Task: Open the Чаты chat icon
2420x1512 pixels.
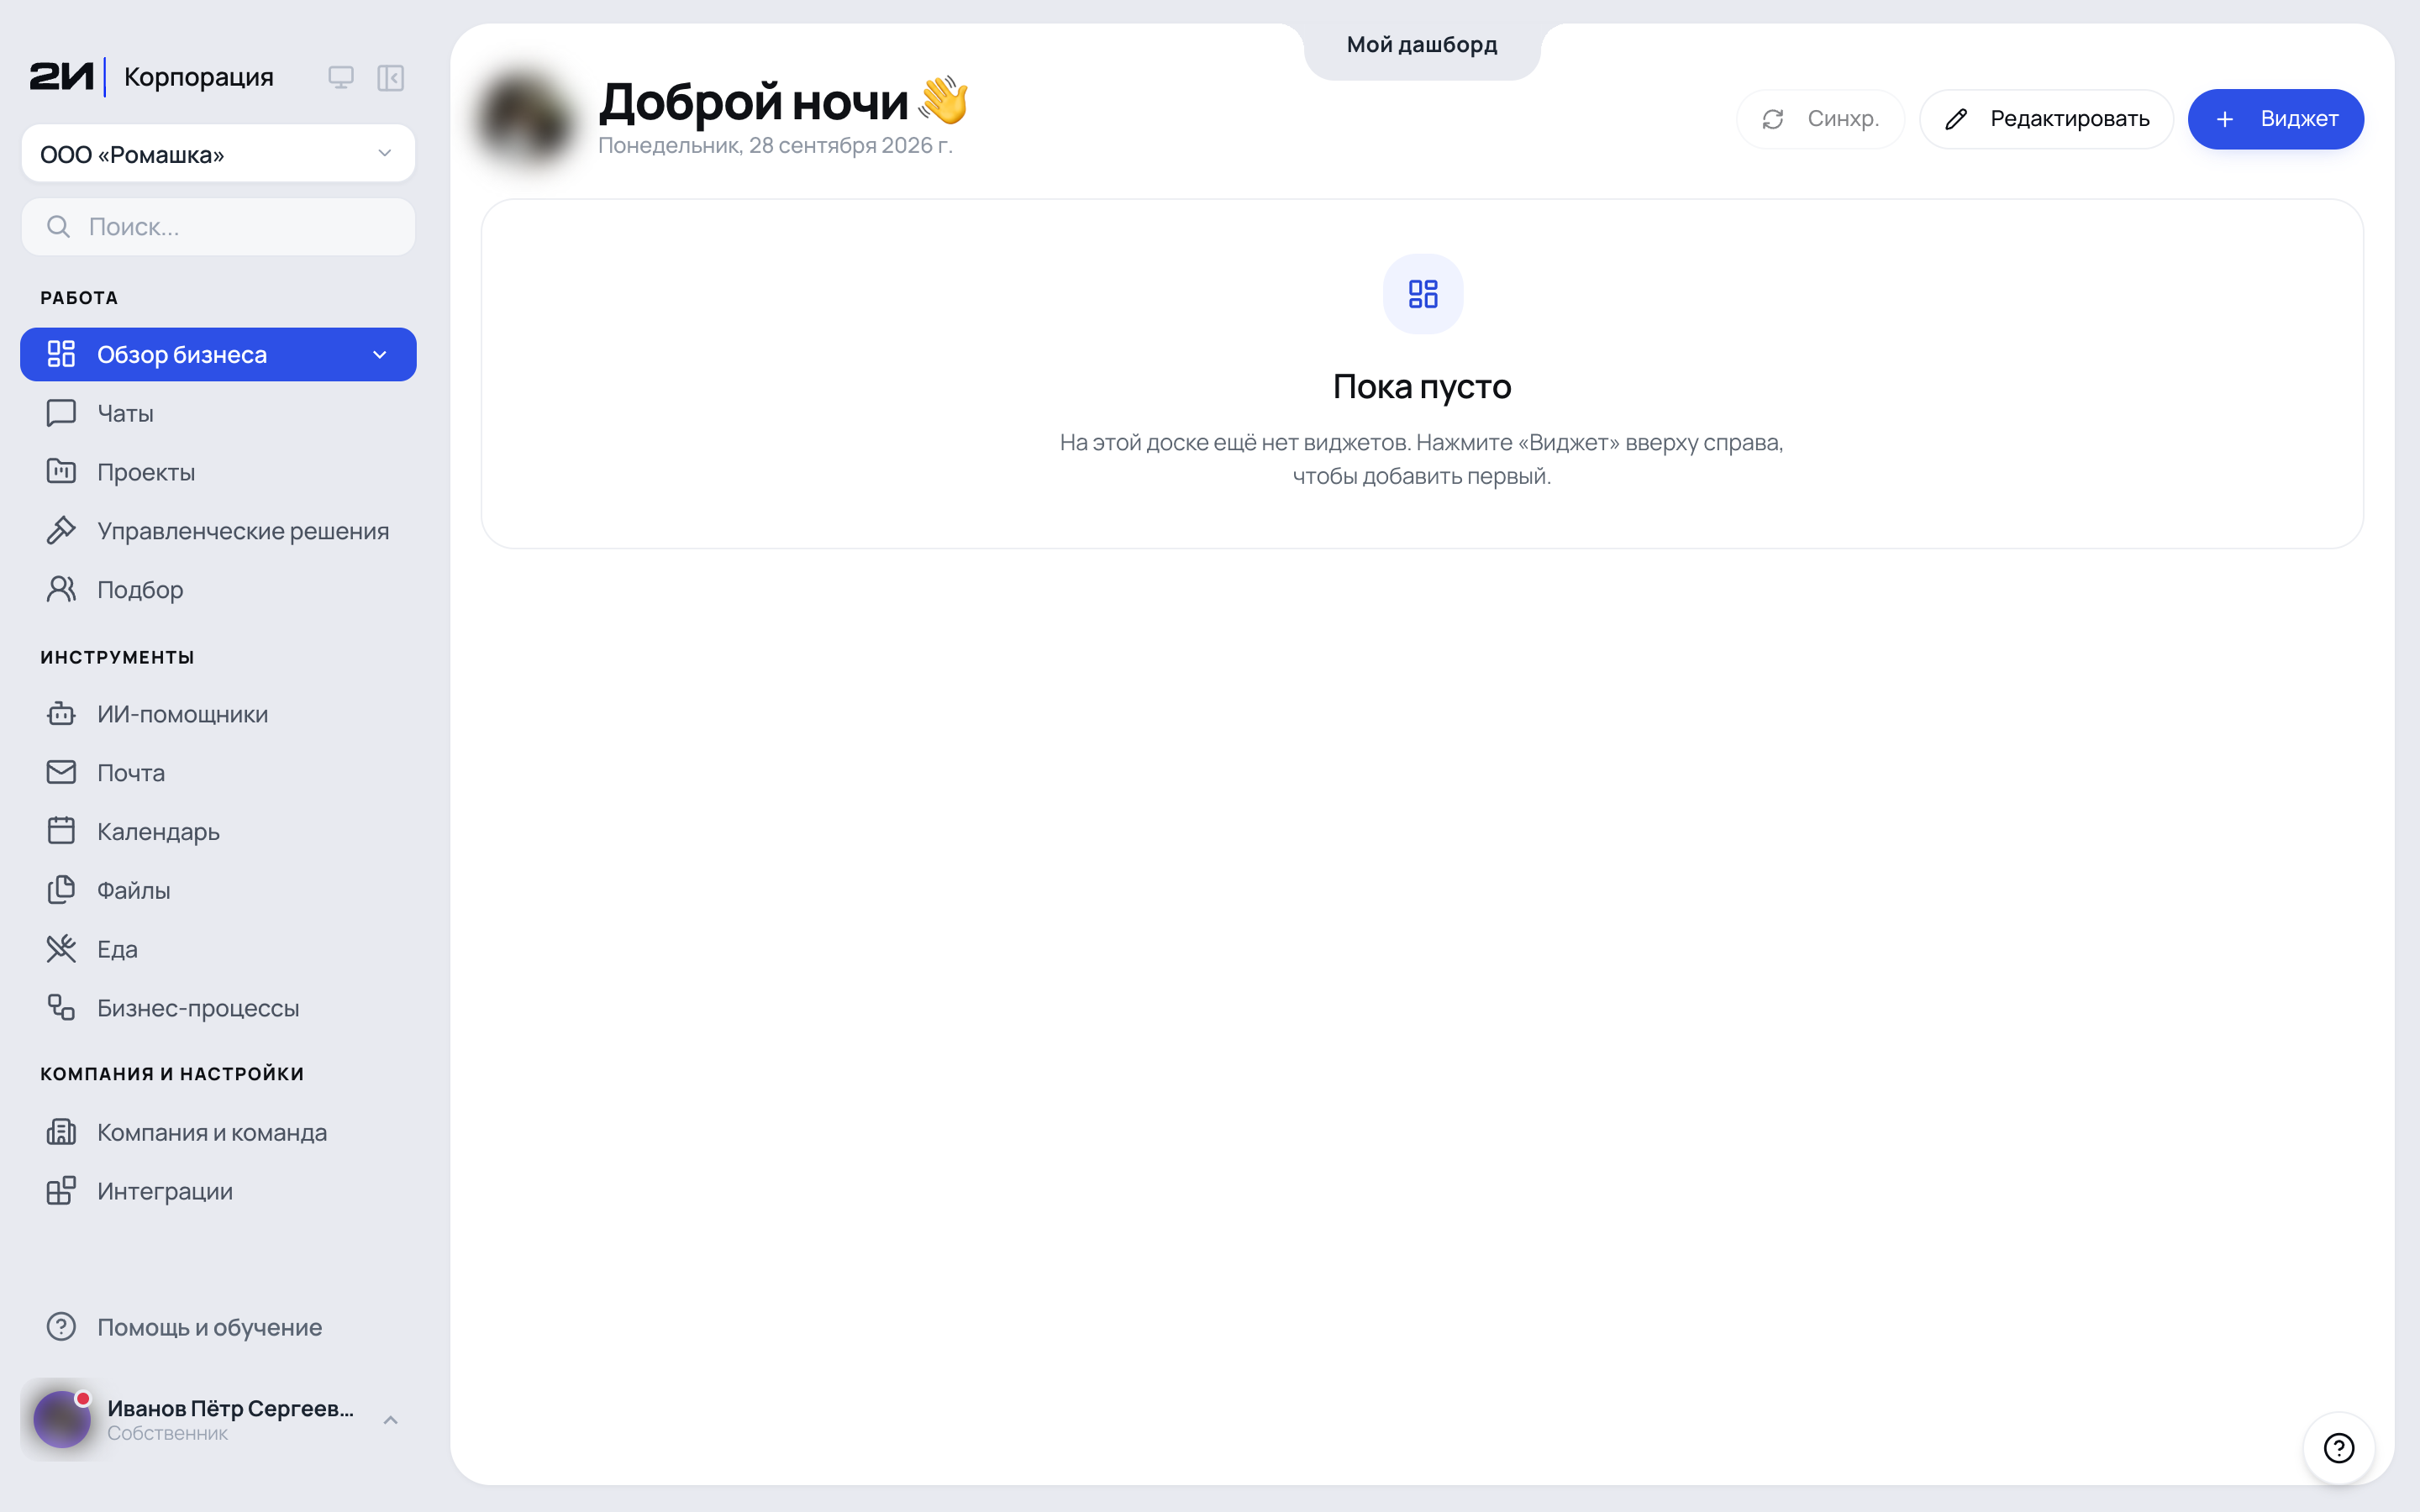Action: (x=61, y=413)
